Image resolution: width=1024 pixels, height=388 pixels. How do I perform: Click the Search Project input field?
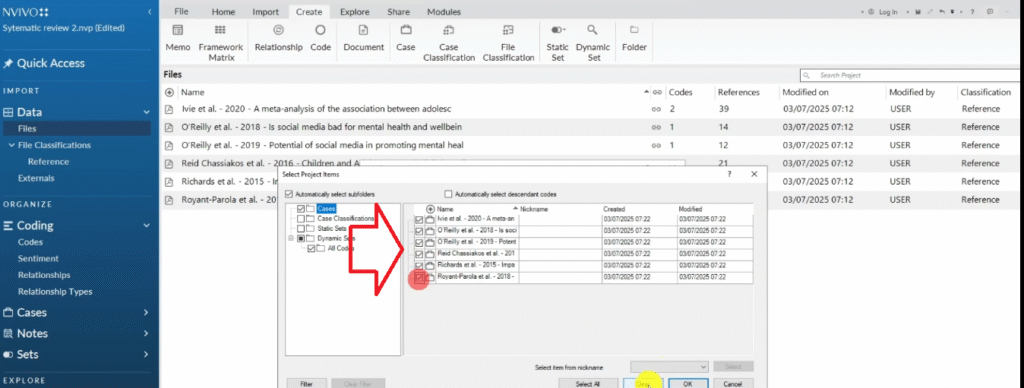pyautogui.click(x=911, y=75)
